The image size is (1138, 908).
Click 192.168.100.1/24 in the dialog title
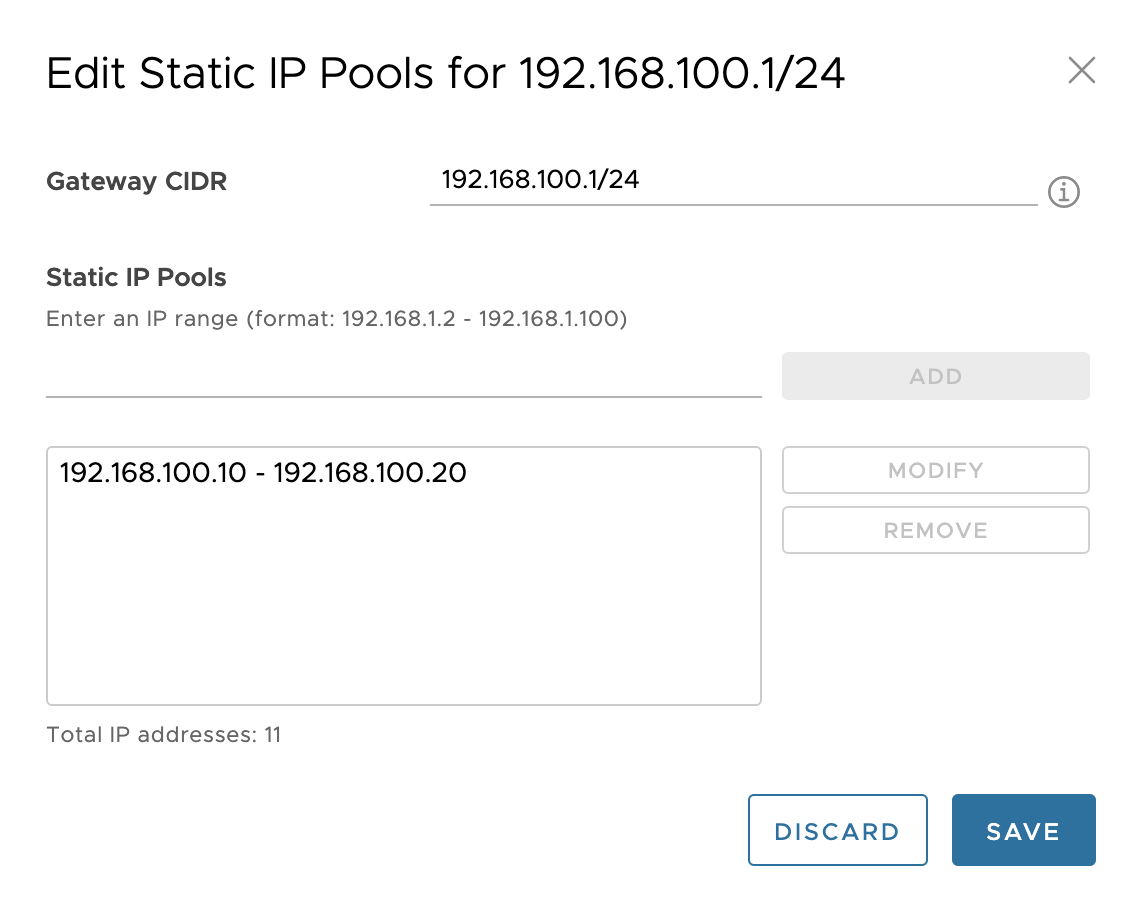click(682, 75)
